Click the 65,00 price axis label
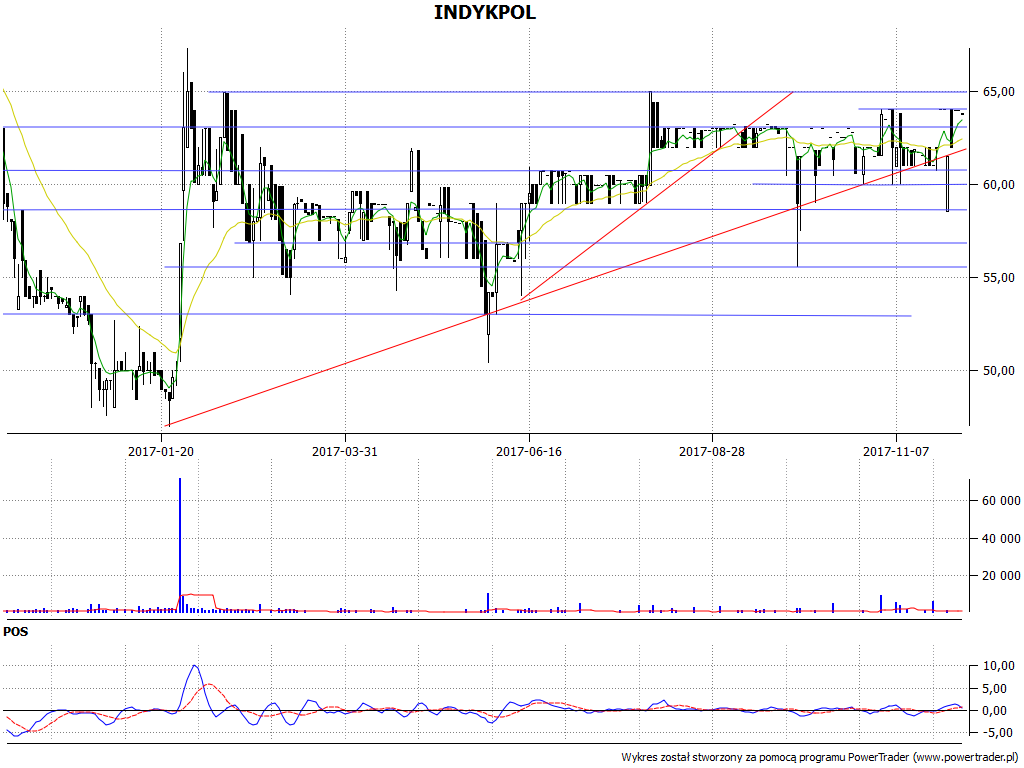This screenshot has width=1024, height=768. coord(999,92)
